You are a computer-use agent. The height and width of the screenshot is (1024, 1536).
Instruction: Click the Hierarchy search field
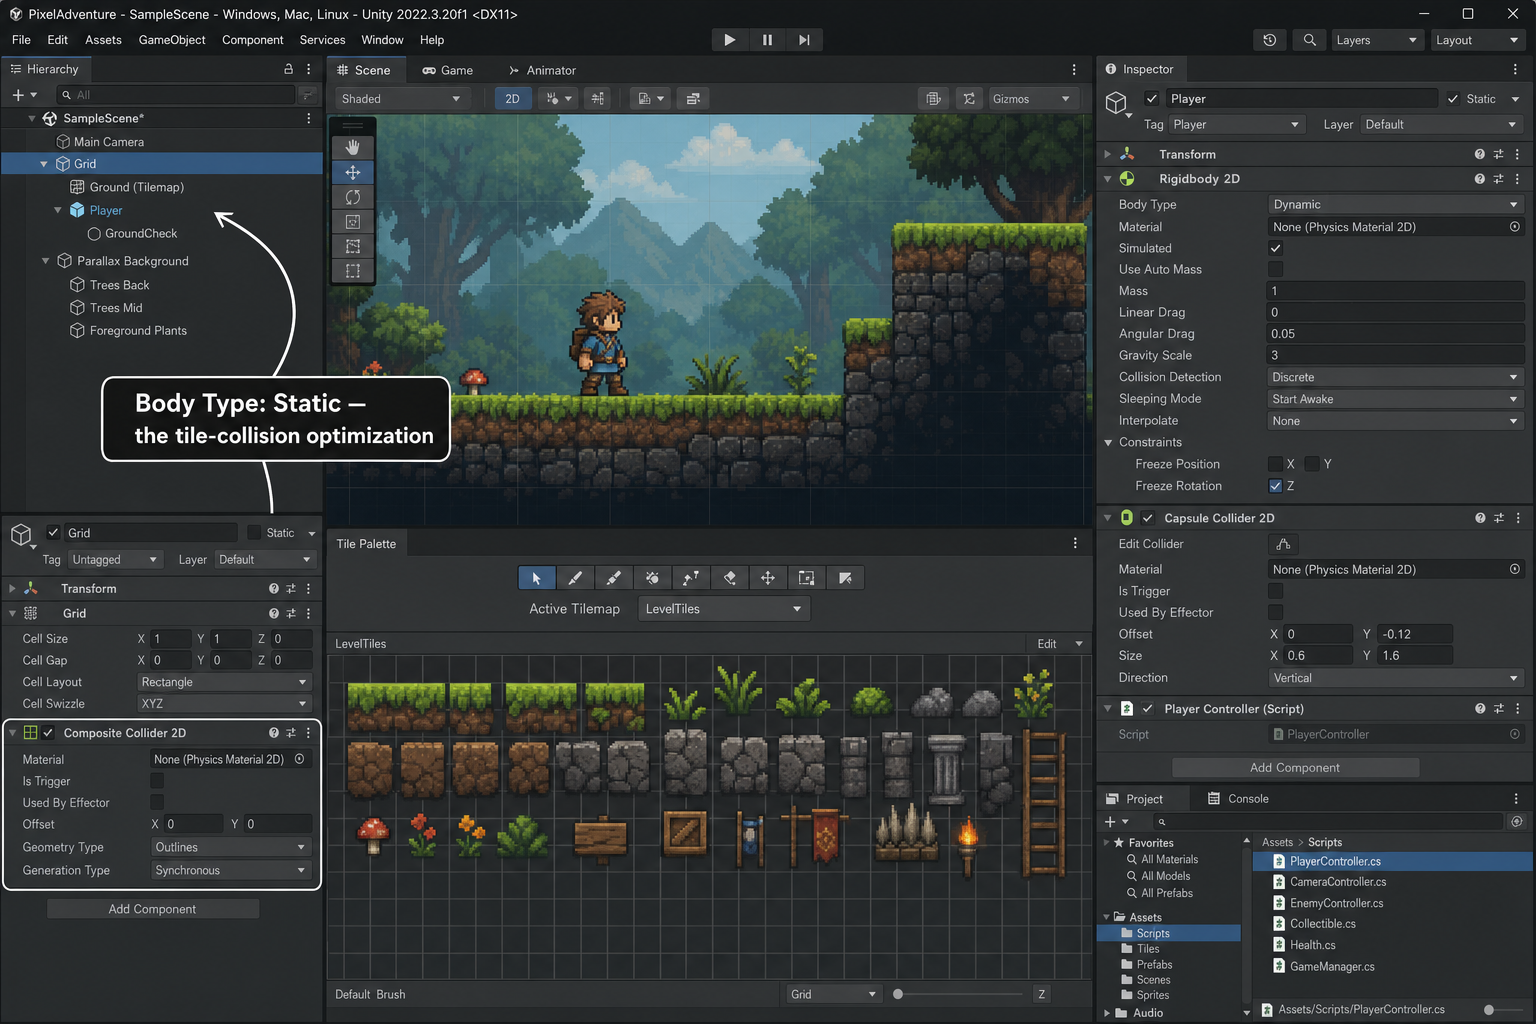(176, 95)
